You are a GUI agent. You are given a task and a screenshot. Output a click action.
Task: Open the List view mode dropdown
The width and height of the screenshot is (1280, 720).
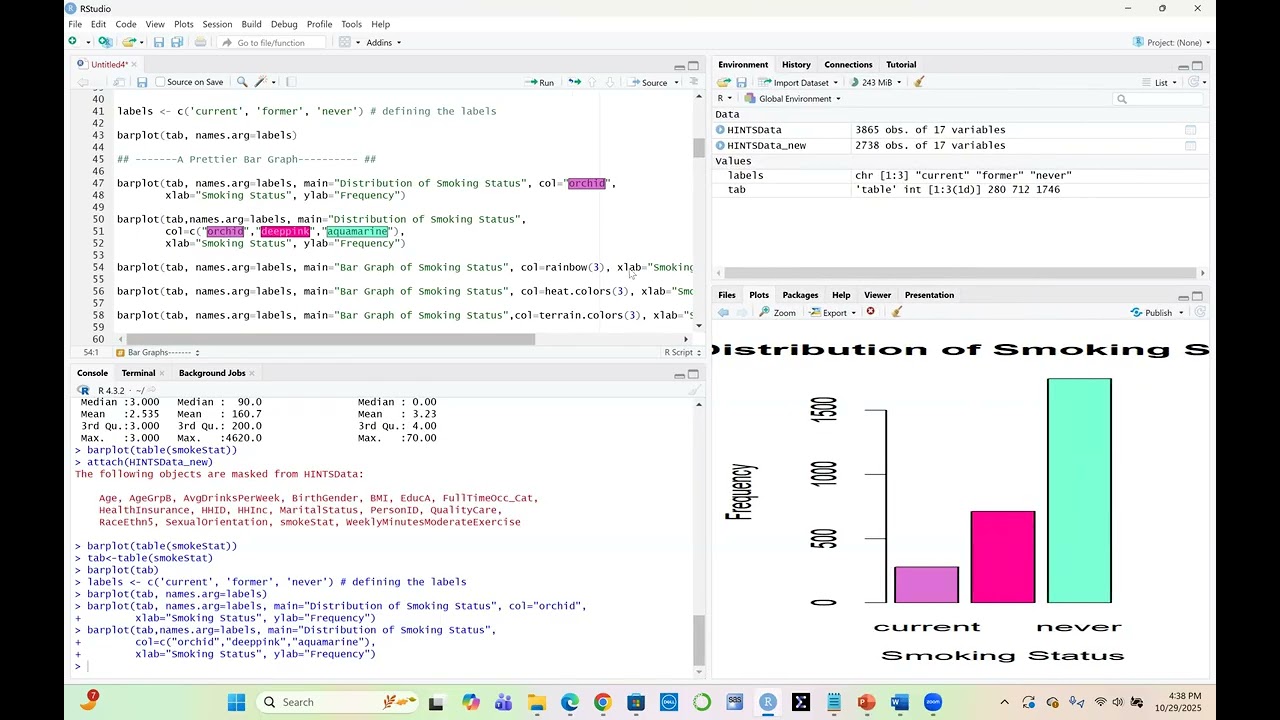tap(1160, 82)
